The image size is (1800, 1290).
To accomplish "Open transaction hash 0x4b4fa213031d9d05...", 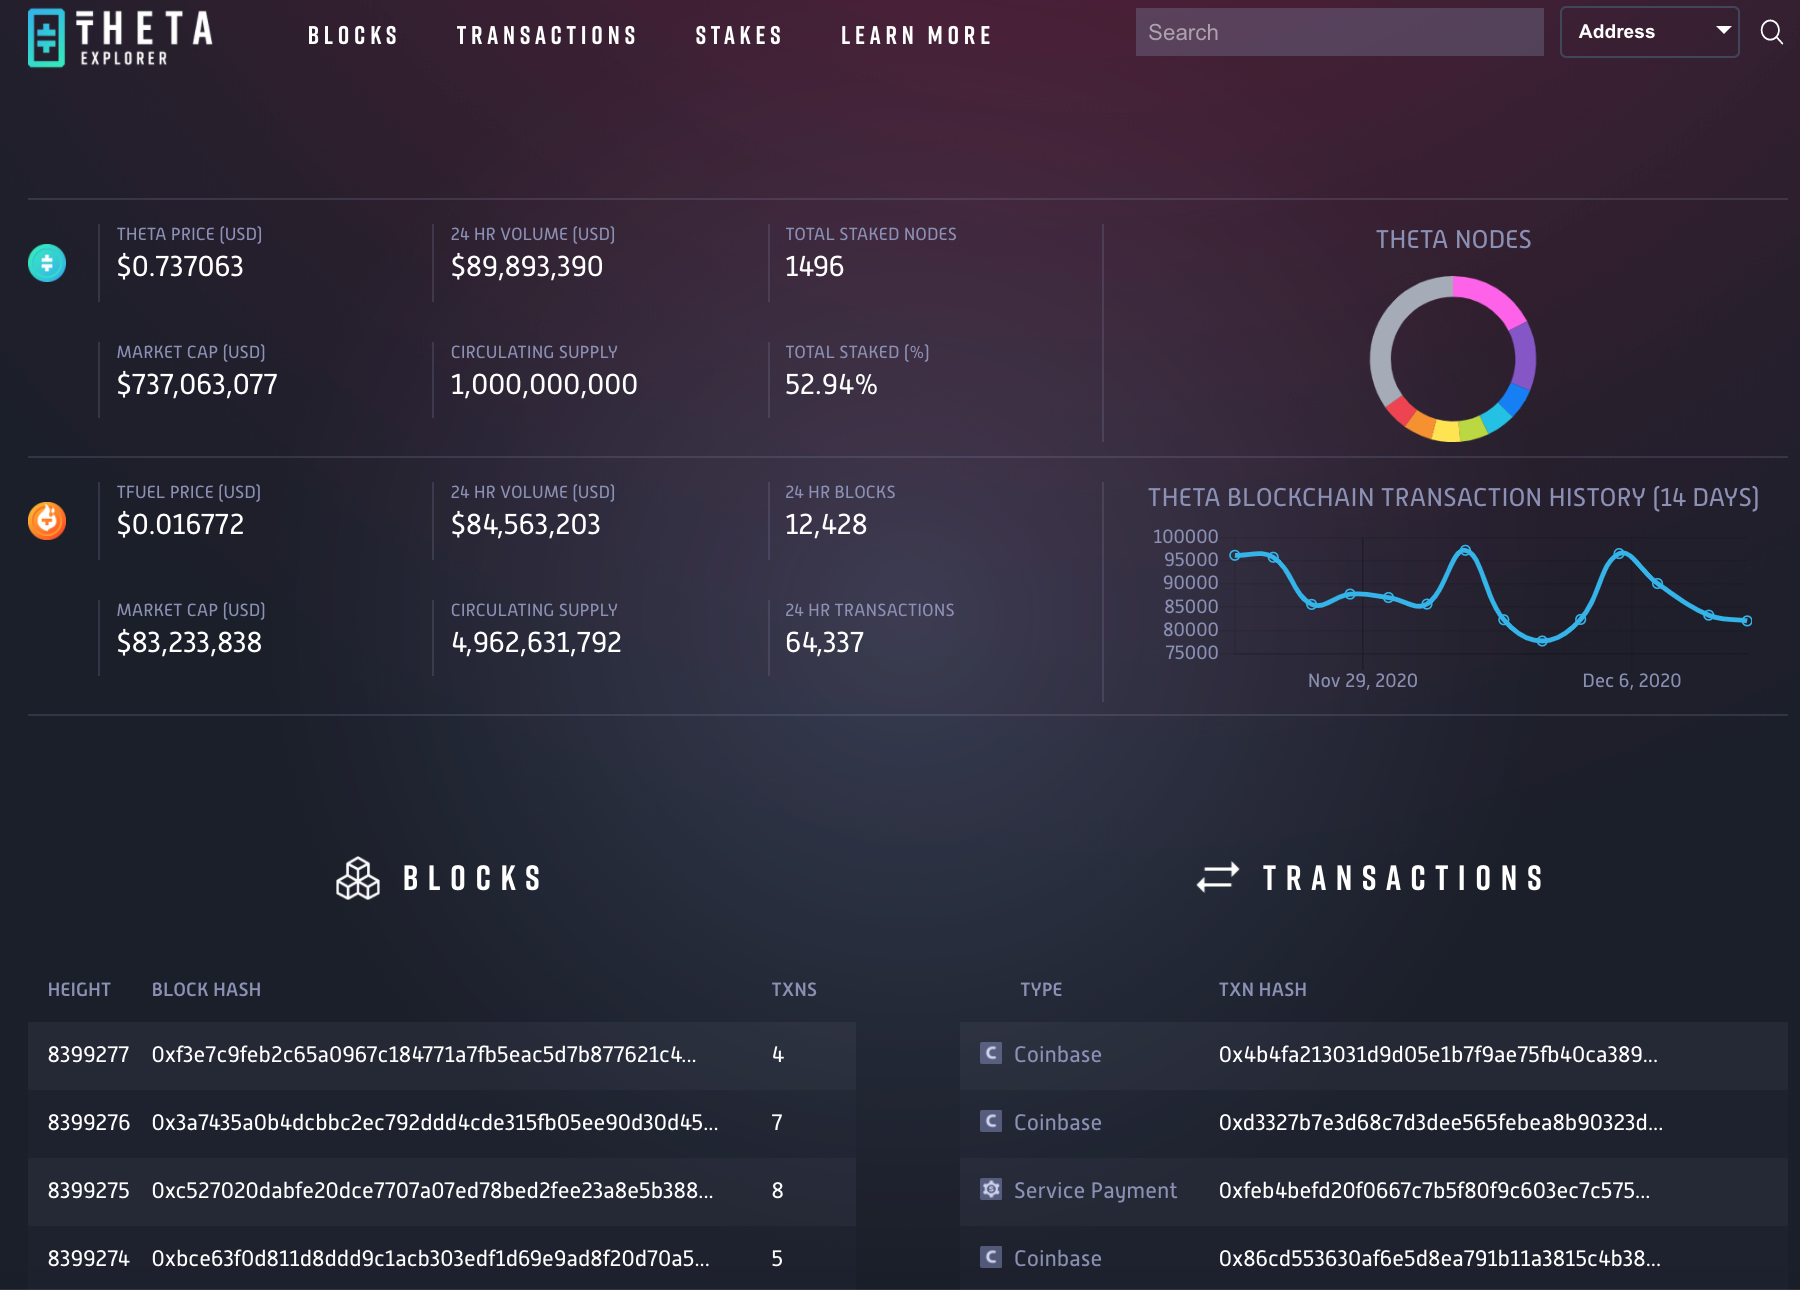I will click(1438, 1055).
